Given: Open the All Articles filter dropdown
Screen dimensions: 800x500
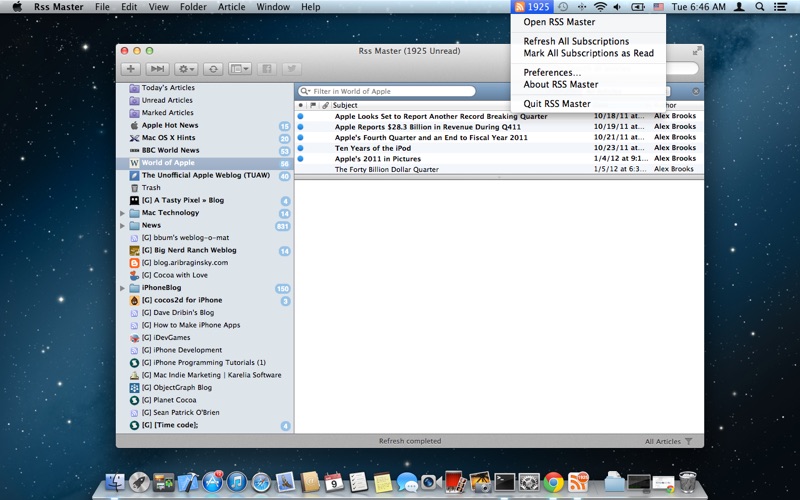Looking at the screenshot, I should (x=668, y=441).
